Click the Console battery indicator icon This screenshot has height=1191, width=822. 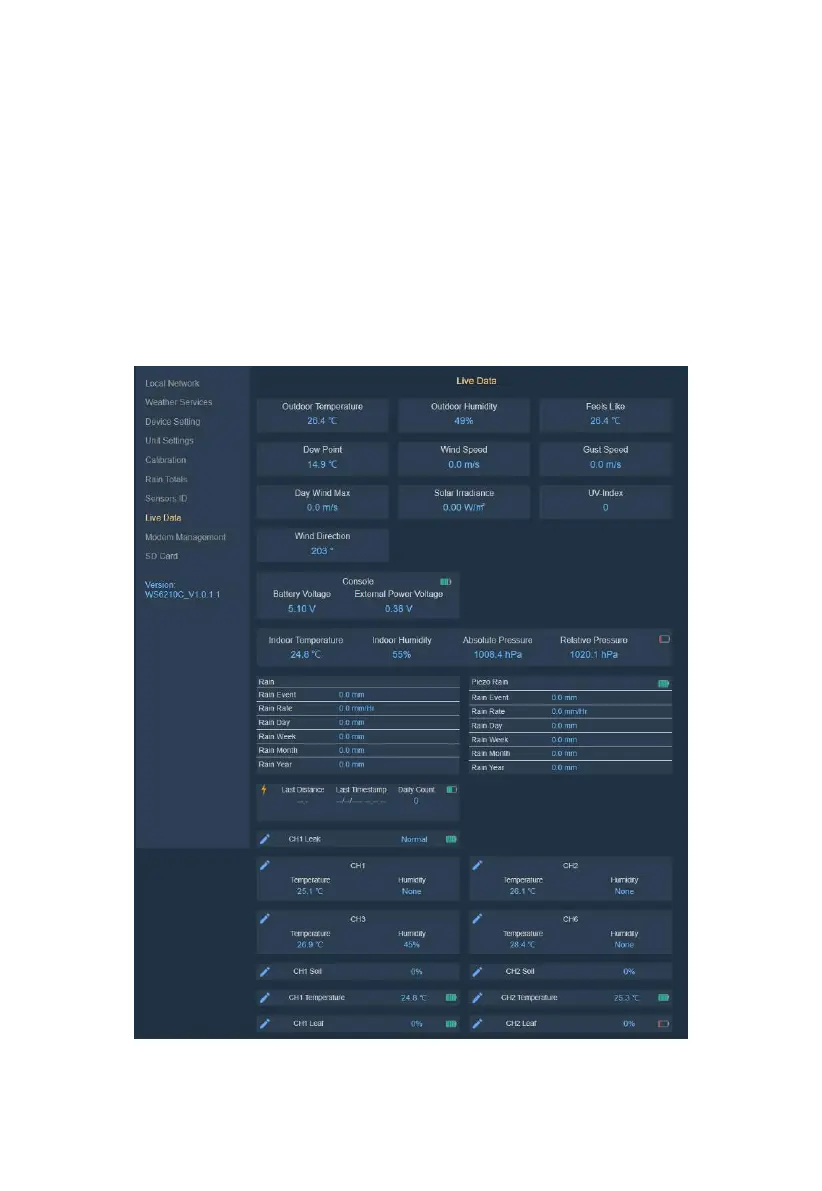click(x=446, y=582)
